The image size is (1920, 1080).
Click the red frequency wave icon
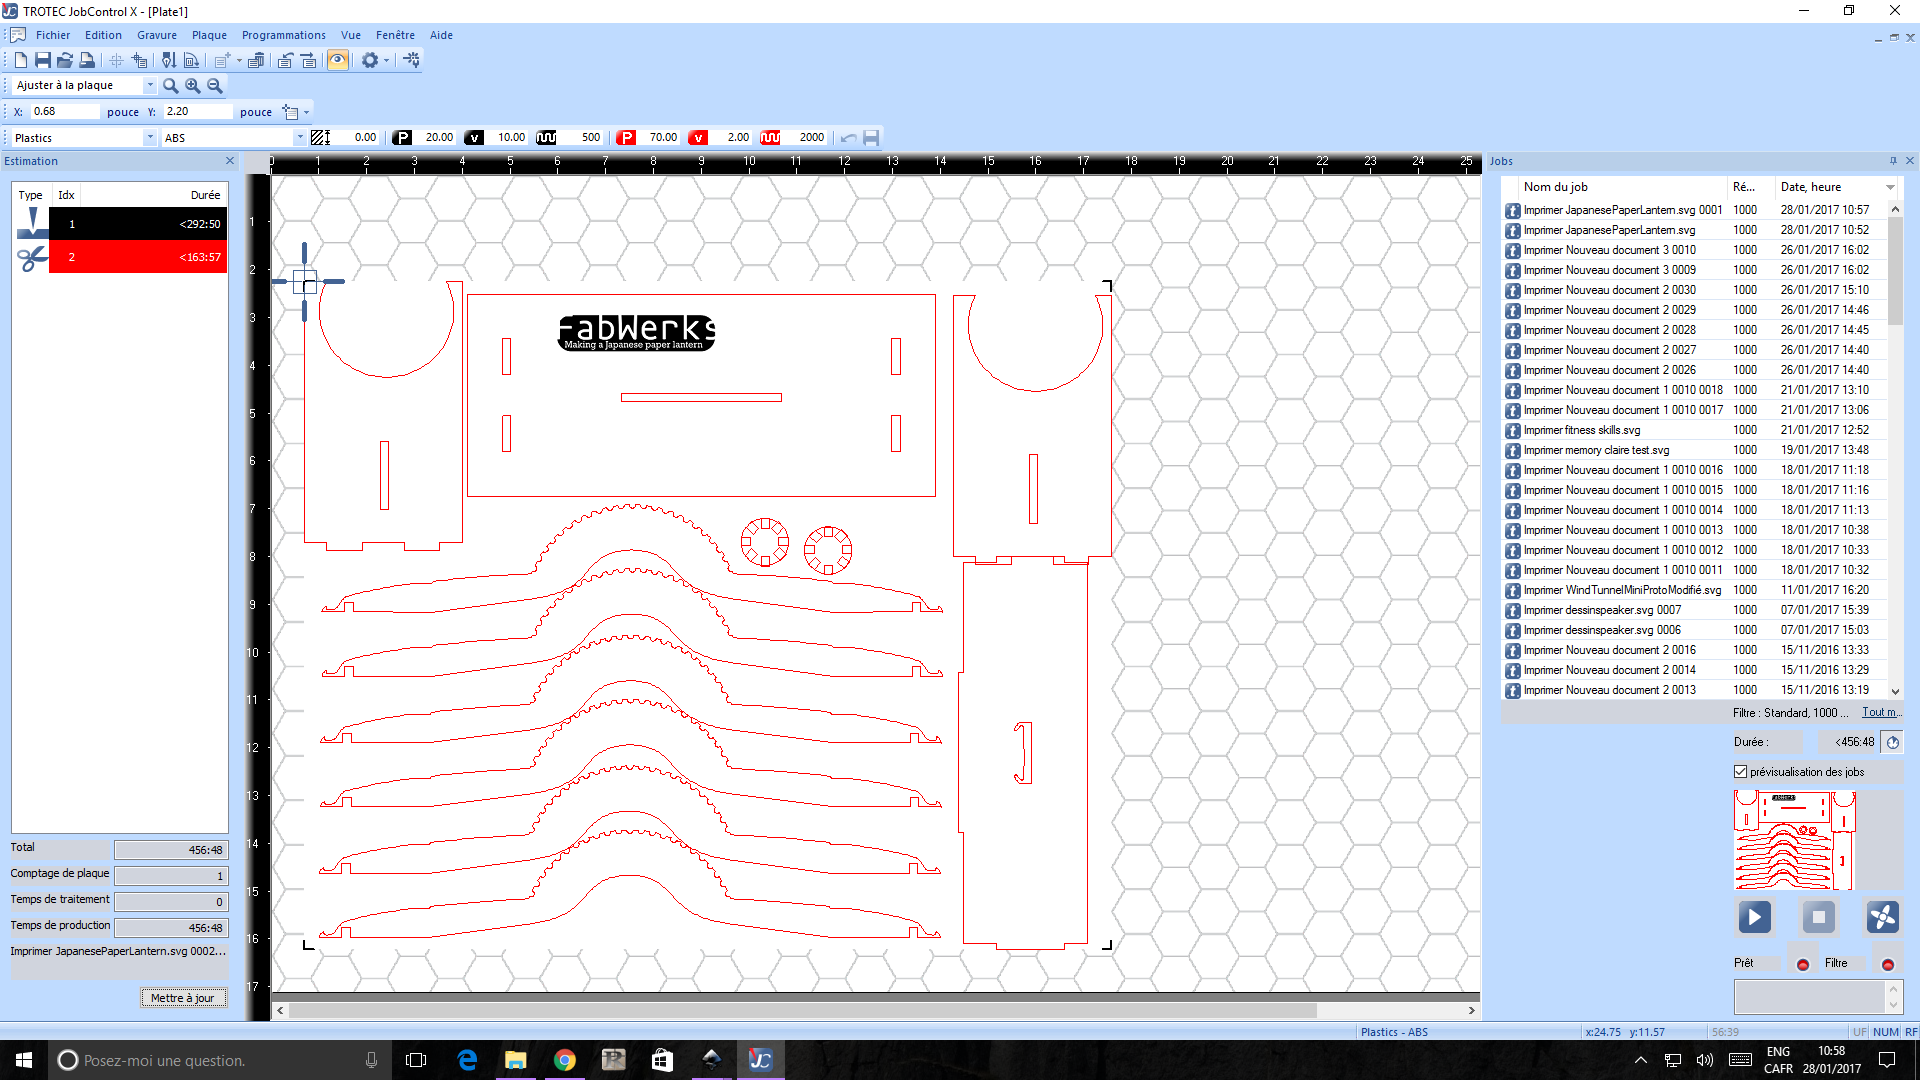[x=770, y=138]
